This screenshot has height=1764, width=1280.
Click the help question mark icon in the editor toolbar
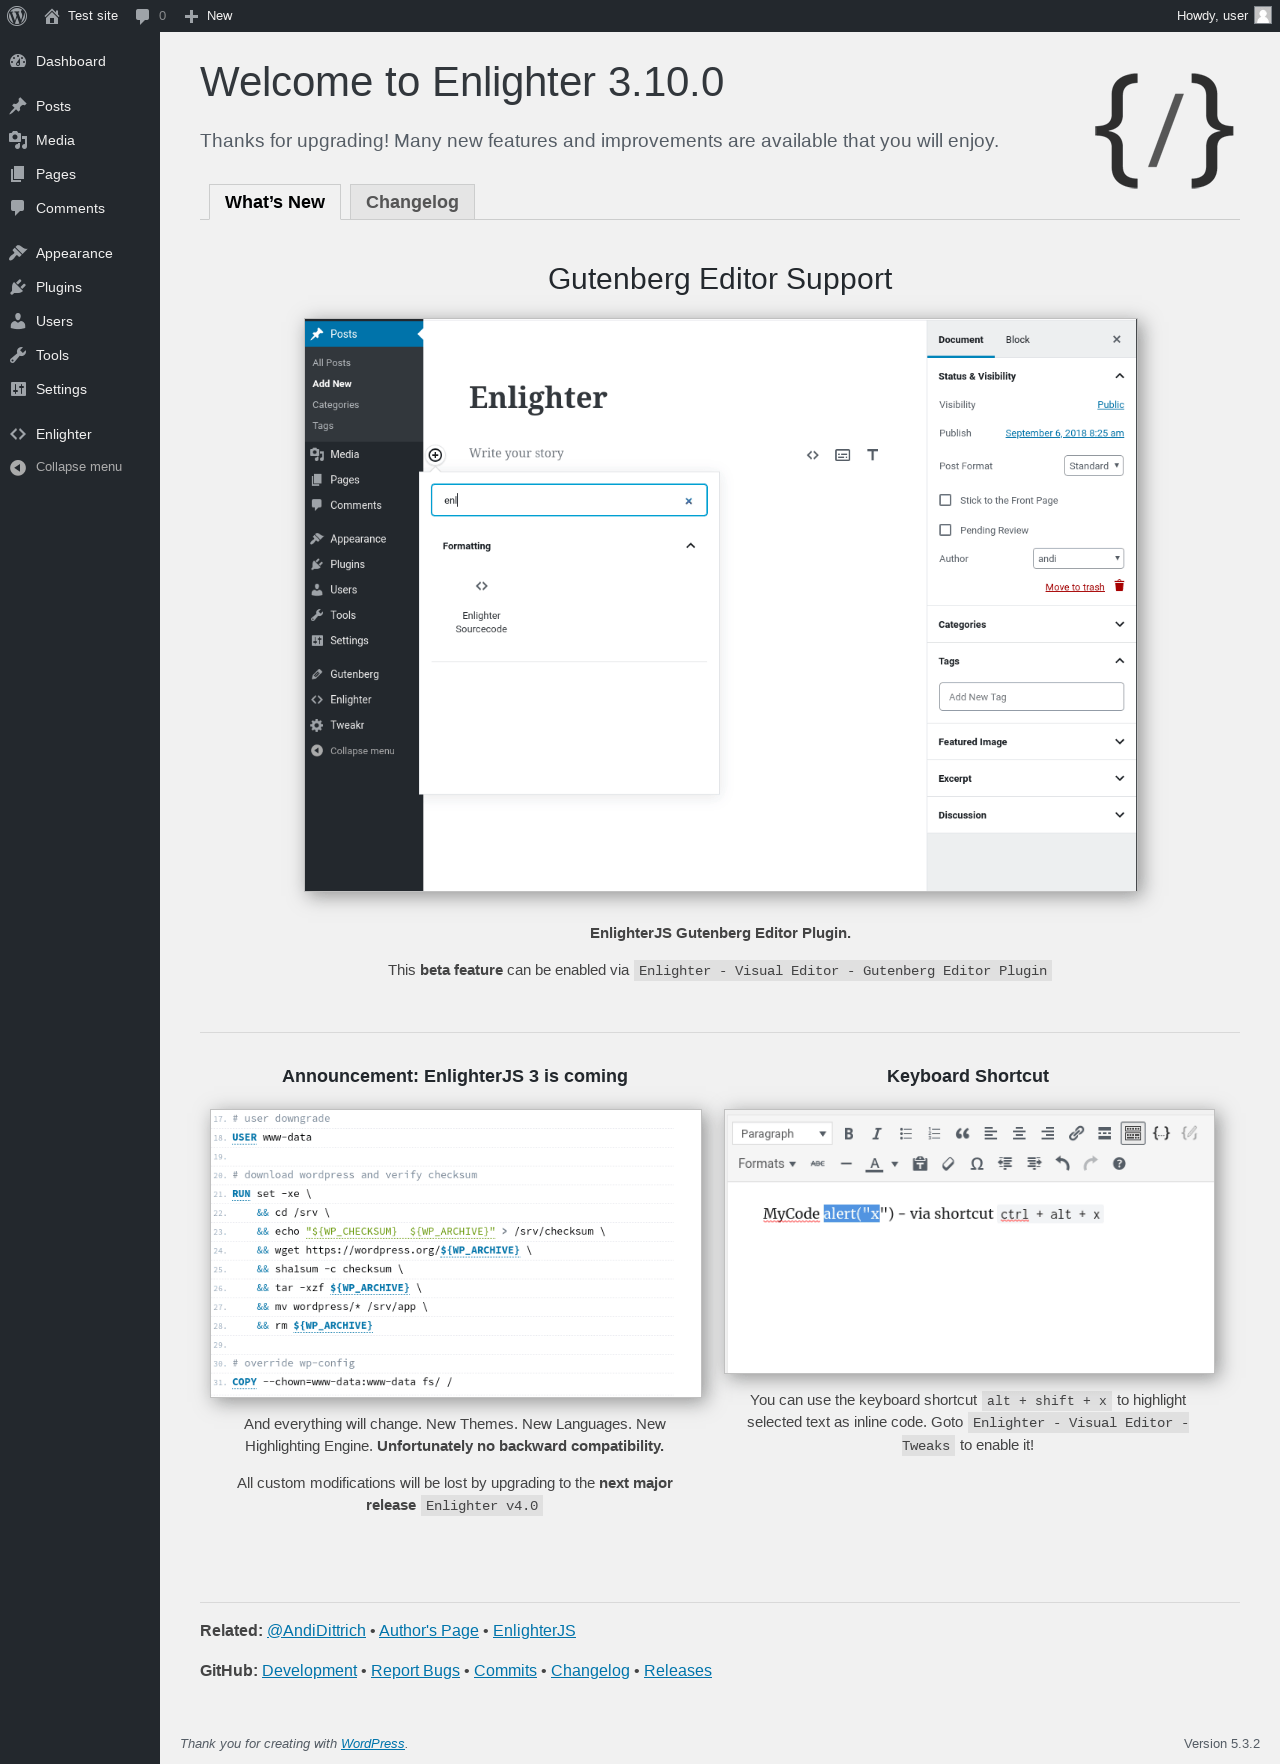pyautogui.click(x=1119, y=1163)
